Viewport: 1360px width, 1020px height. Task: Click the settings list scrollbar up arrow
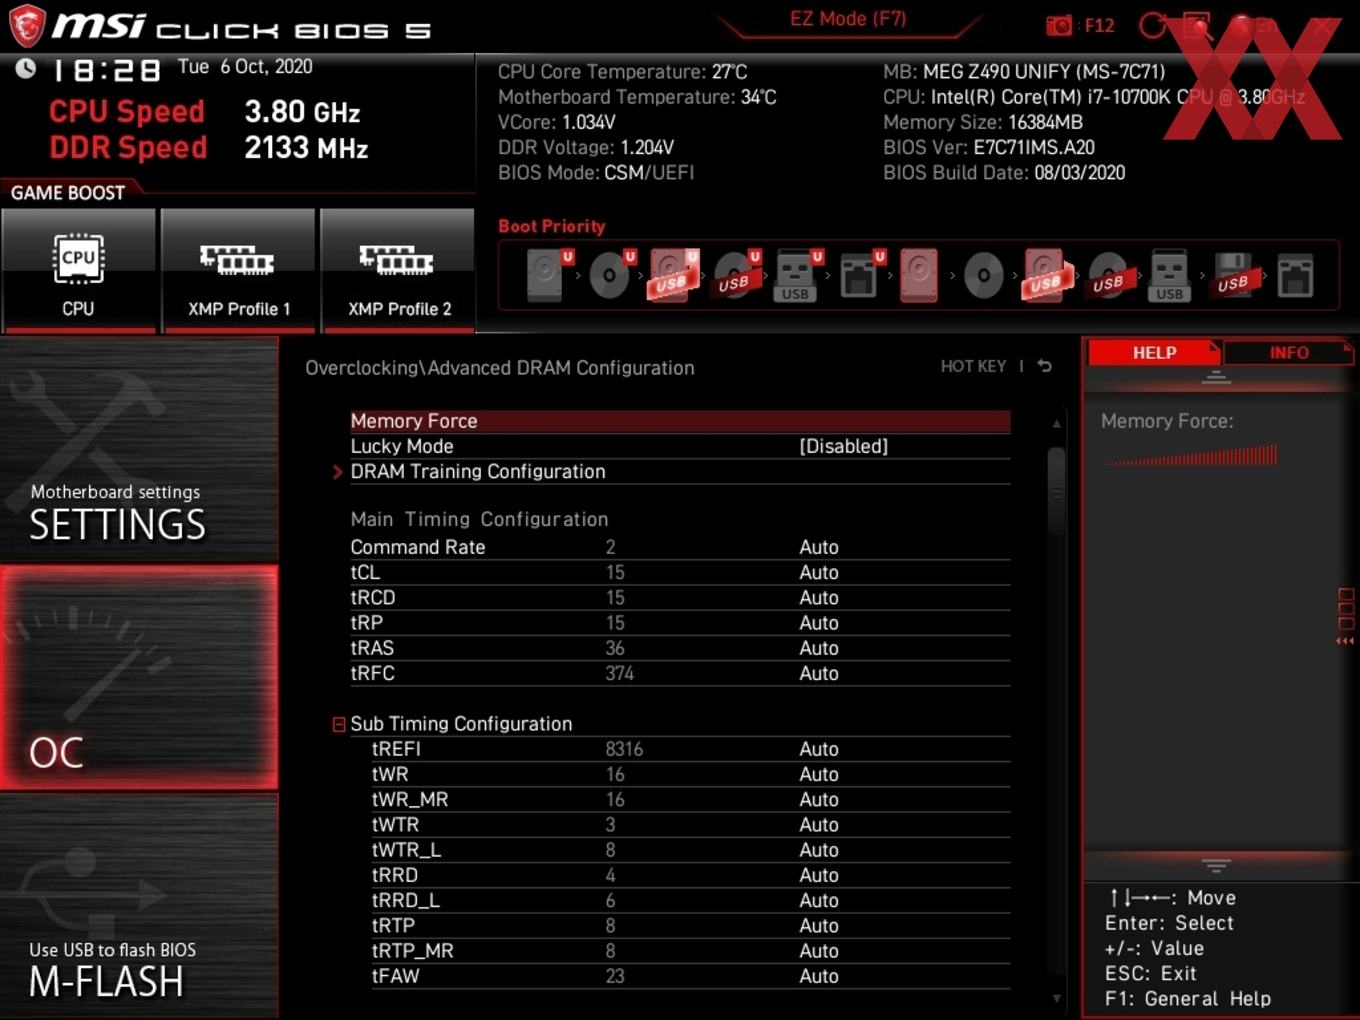[x=1056, y=424]
